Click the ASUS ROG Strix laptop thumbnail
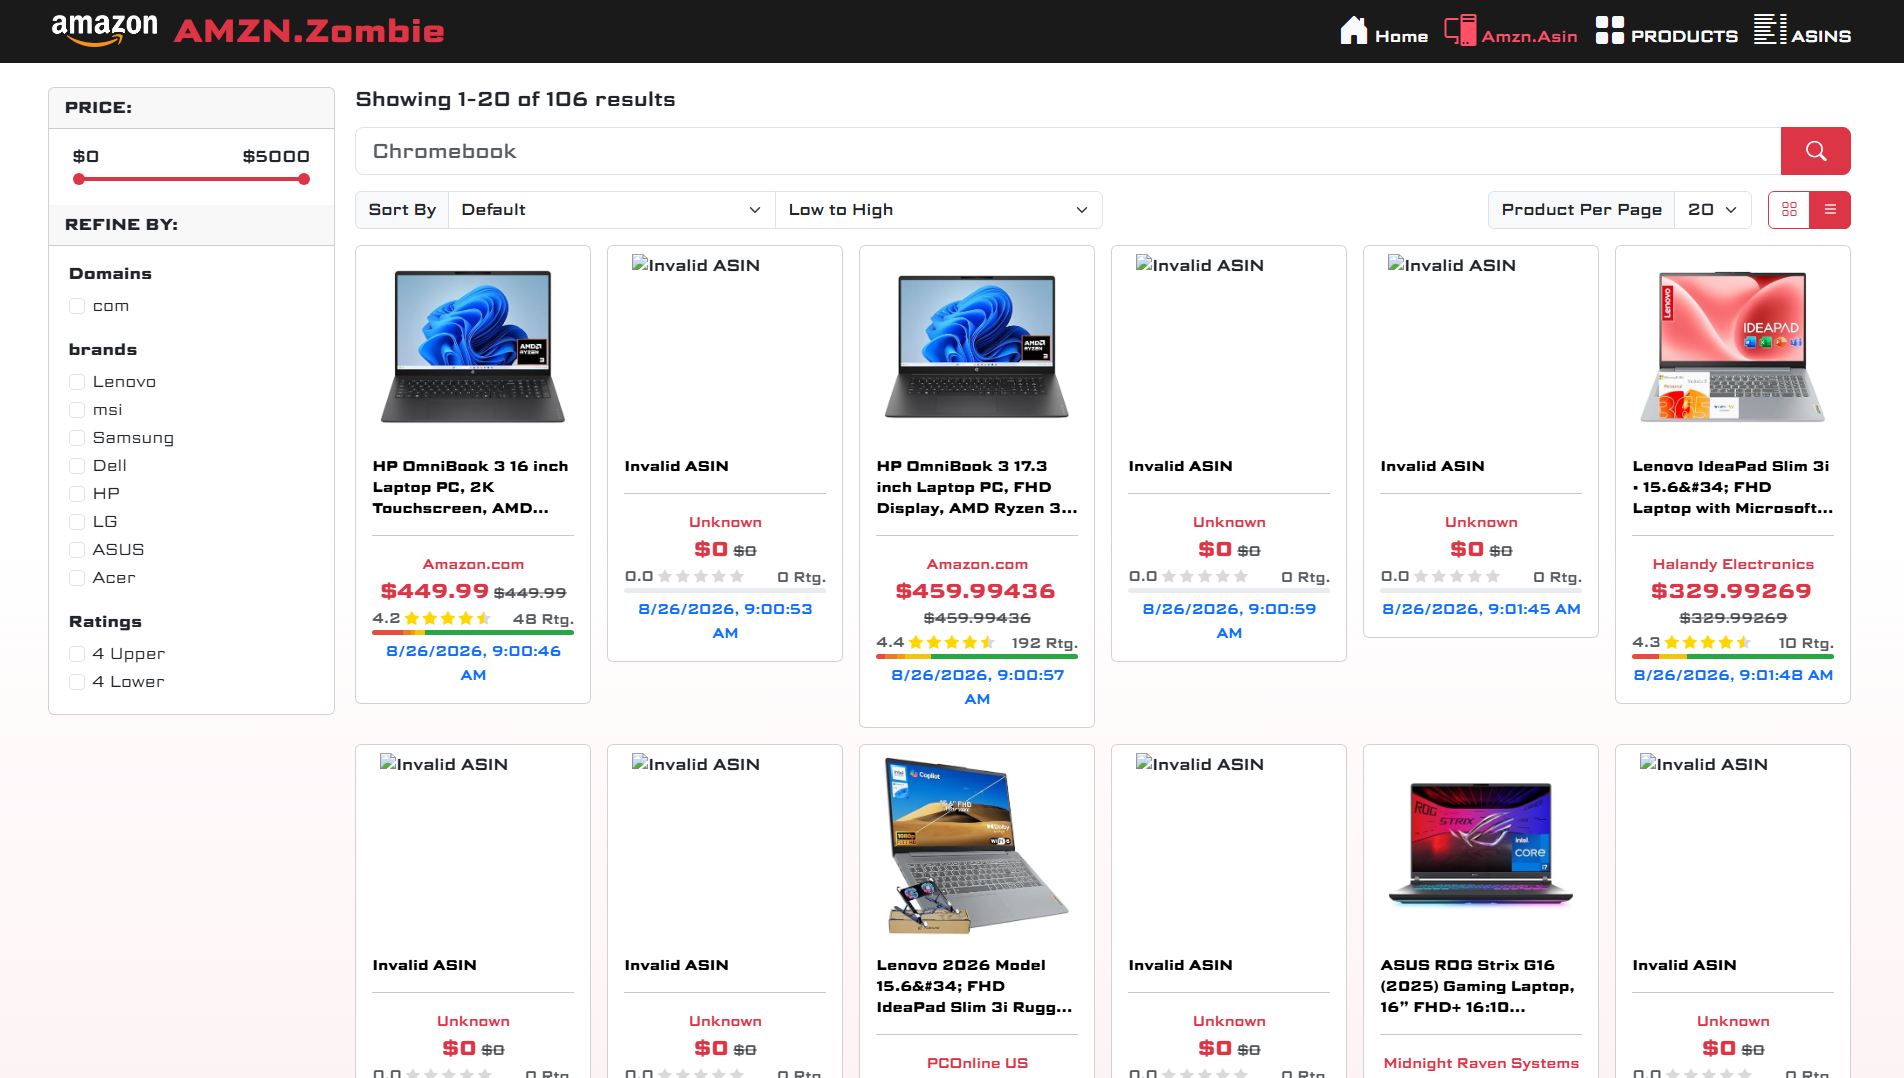The width and height of the screenshot is (1904, 1078). (x=1481, y=845)
